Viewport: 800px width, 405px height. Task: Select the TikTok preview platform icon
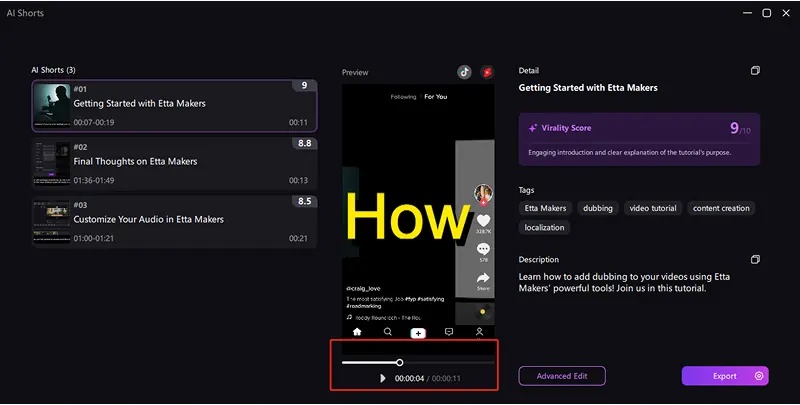(x=464, y=72)
